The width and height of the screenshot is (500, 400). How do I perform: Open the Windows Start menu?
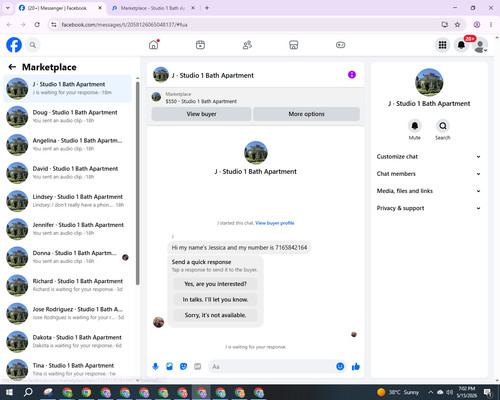click(9, 392)
